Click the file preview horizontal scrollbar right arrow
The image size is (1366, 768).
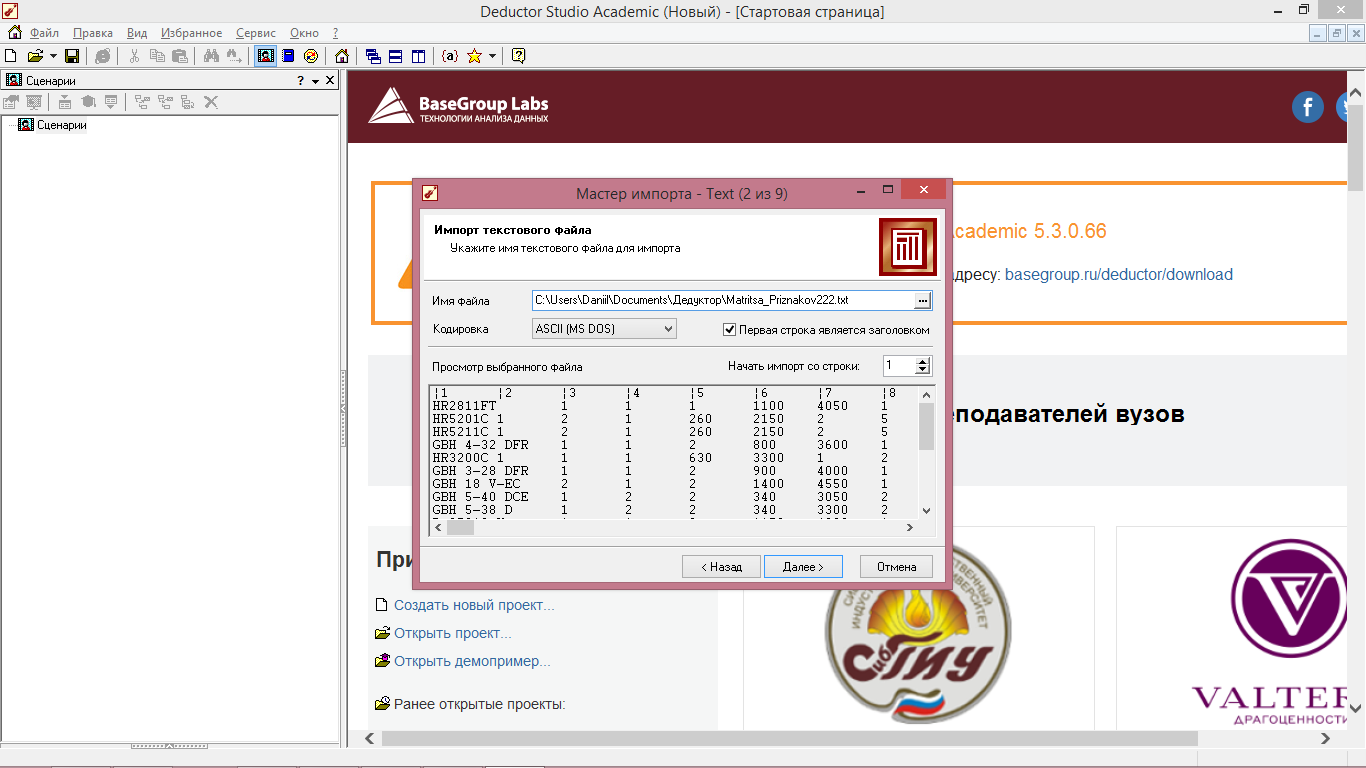[909, 528]
